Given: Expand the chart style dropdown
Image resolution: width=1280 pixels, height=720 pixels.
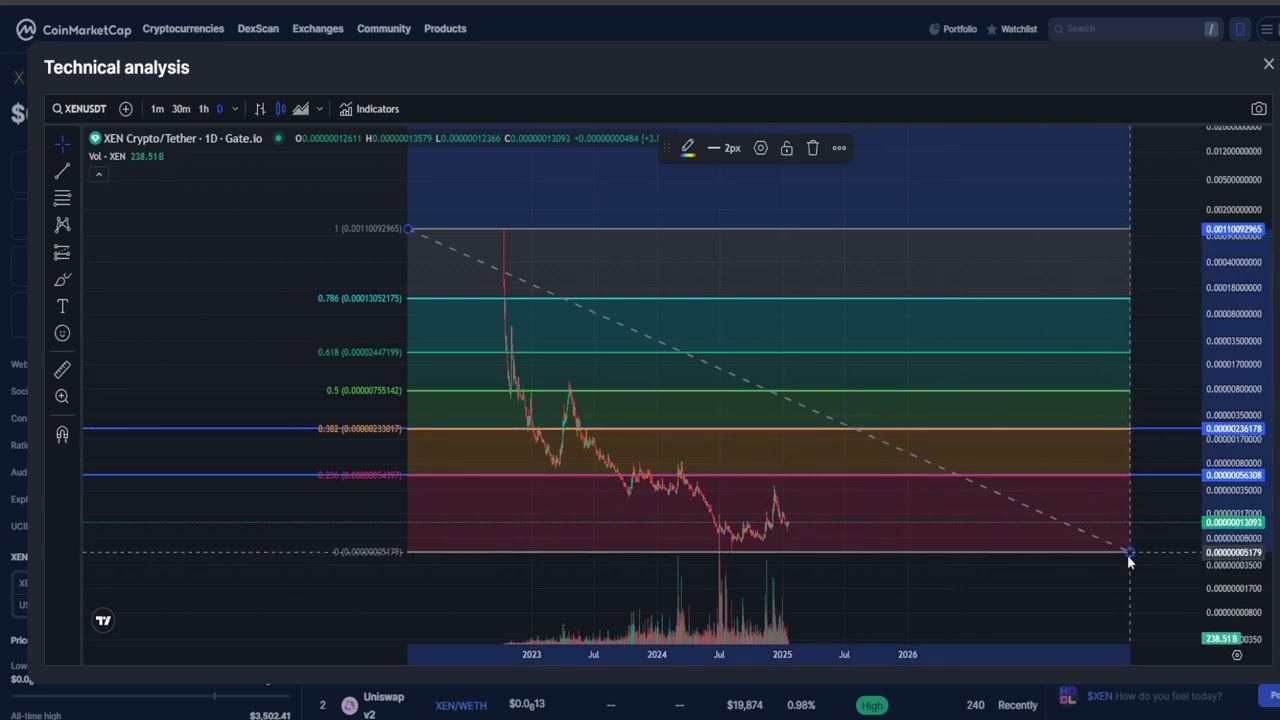Looking at the screenshot, I should pos(319,109).
